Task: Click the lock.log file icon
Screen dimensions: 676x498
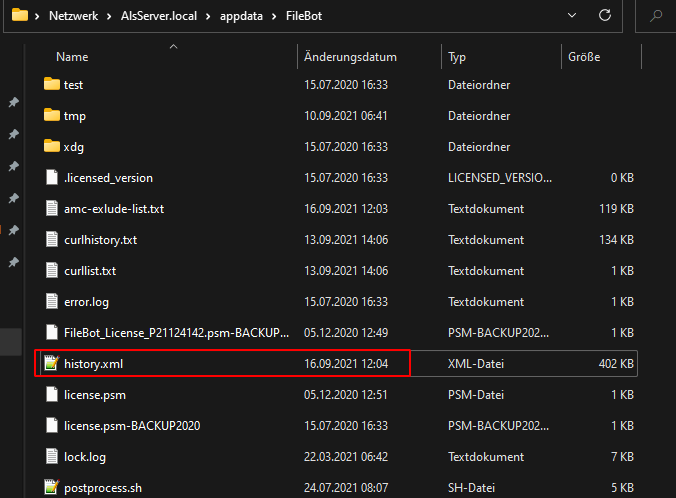Action: click(x=52, y=457)
